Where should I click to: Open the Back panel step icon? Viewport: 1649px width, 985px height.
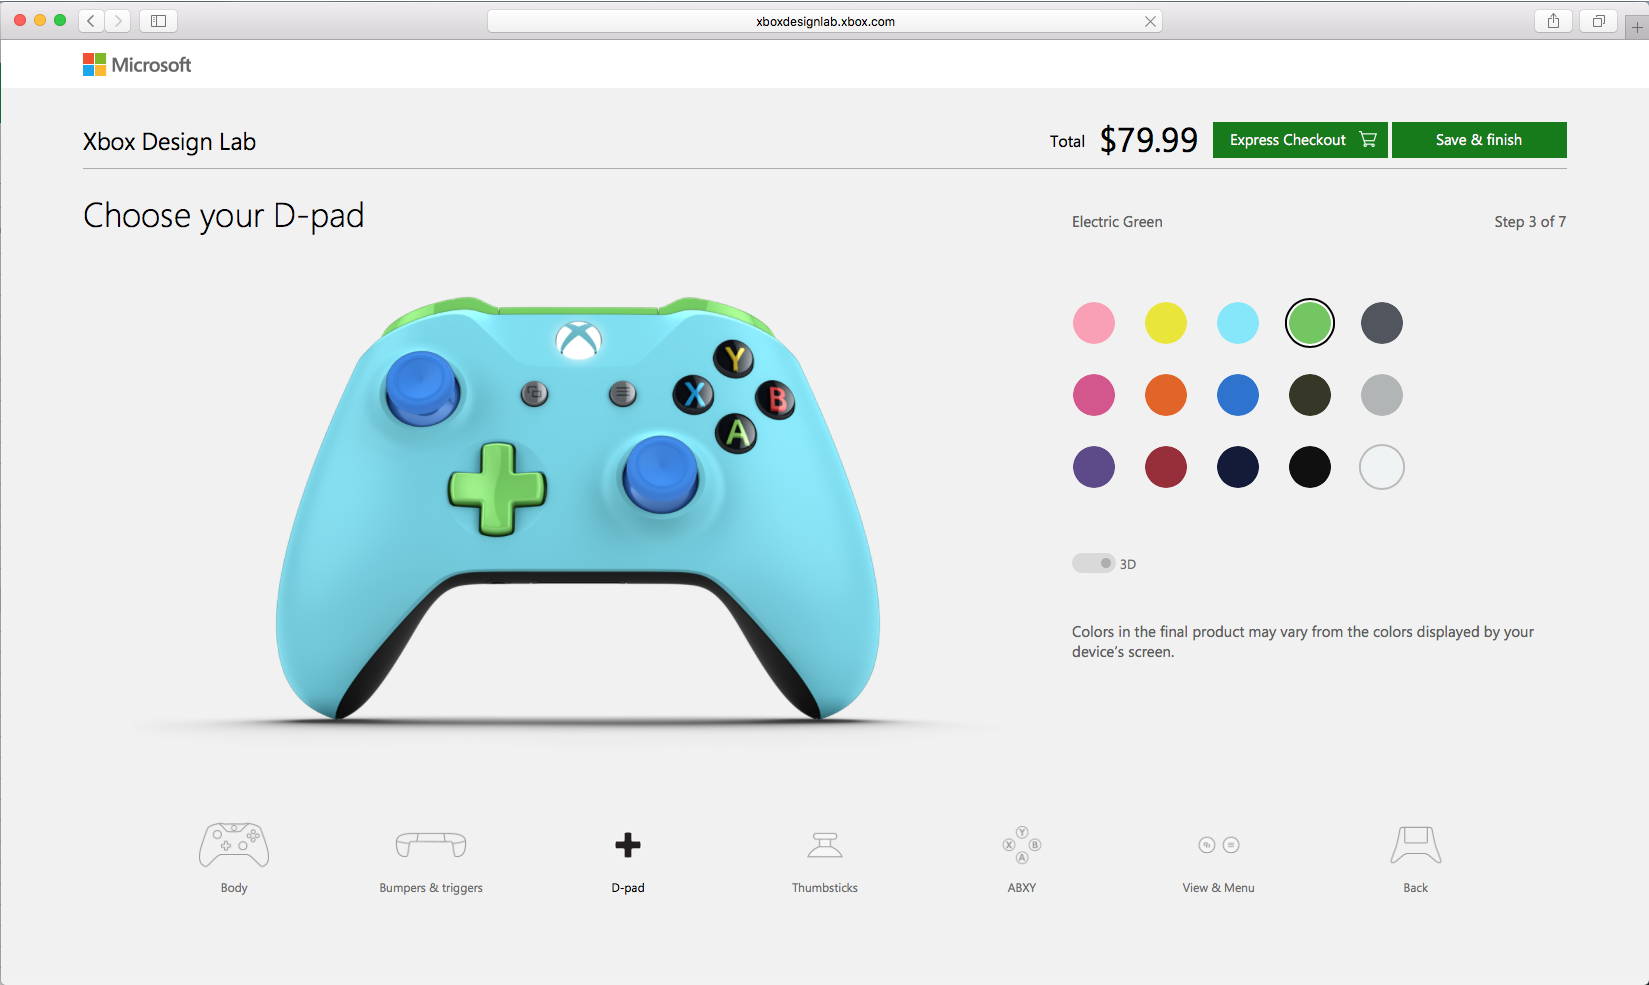(1416, 846)
